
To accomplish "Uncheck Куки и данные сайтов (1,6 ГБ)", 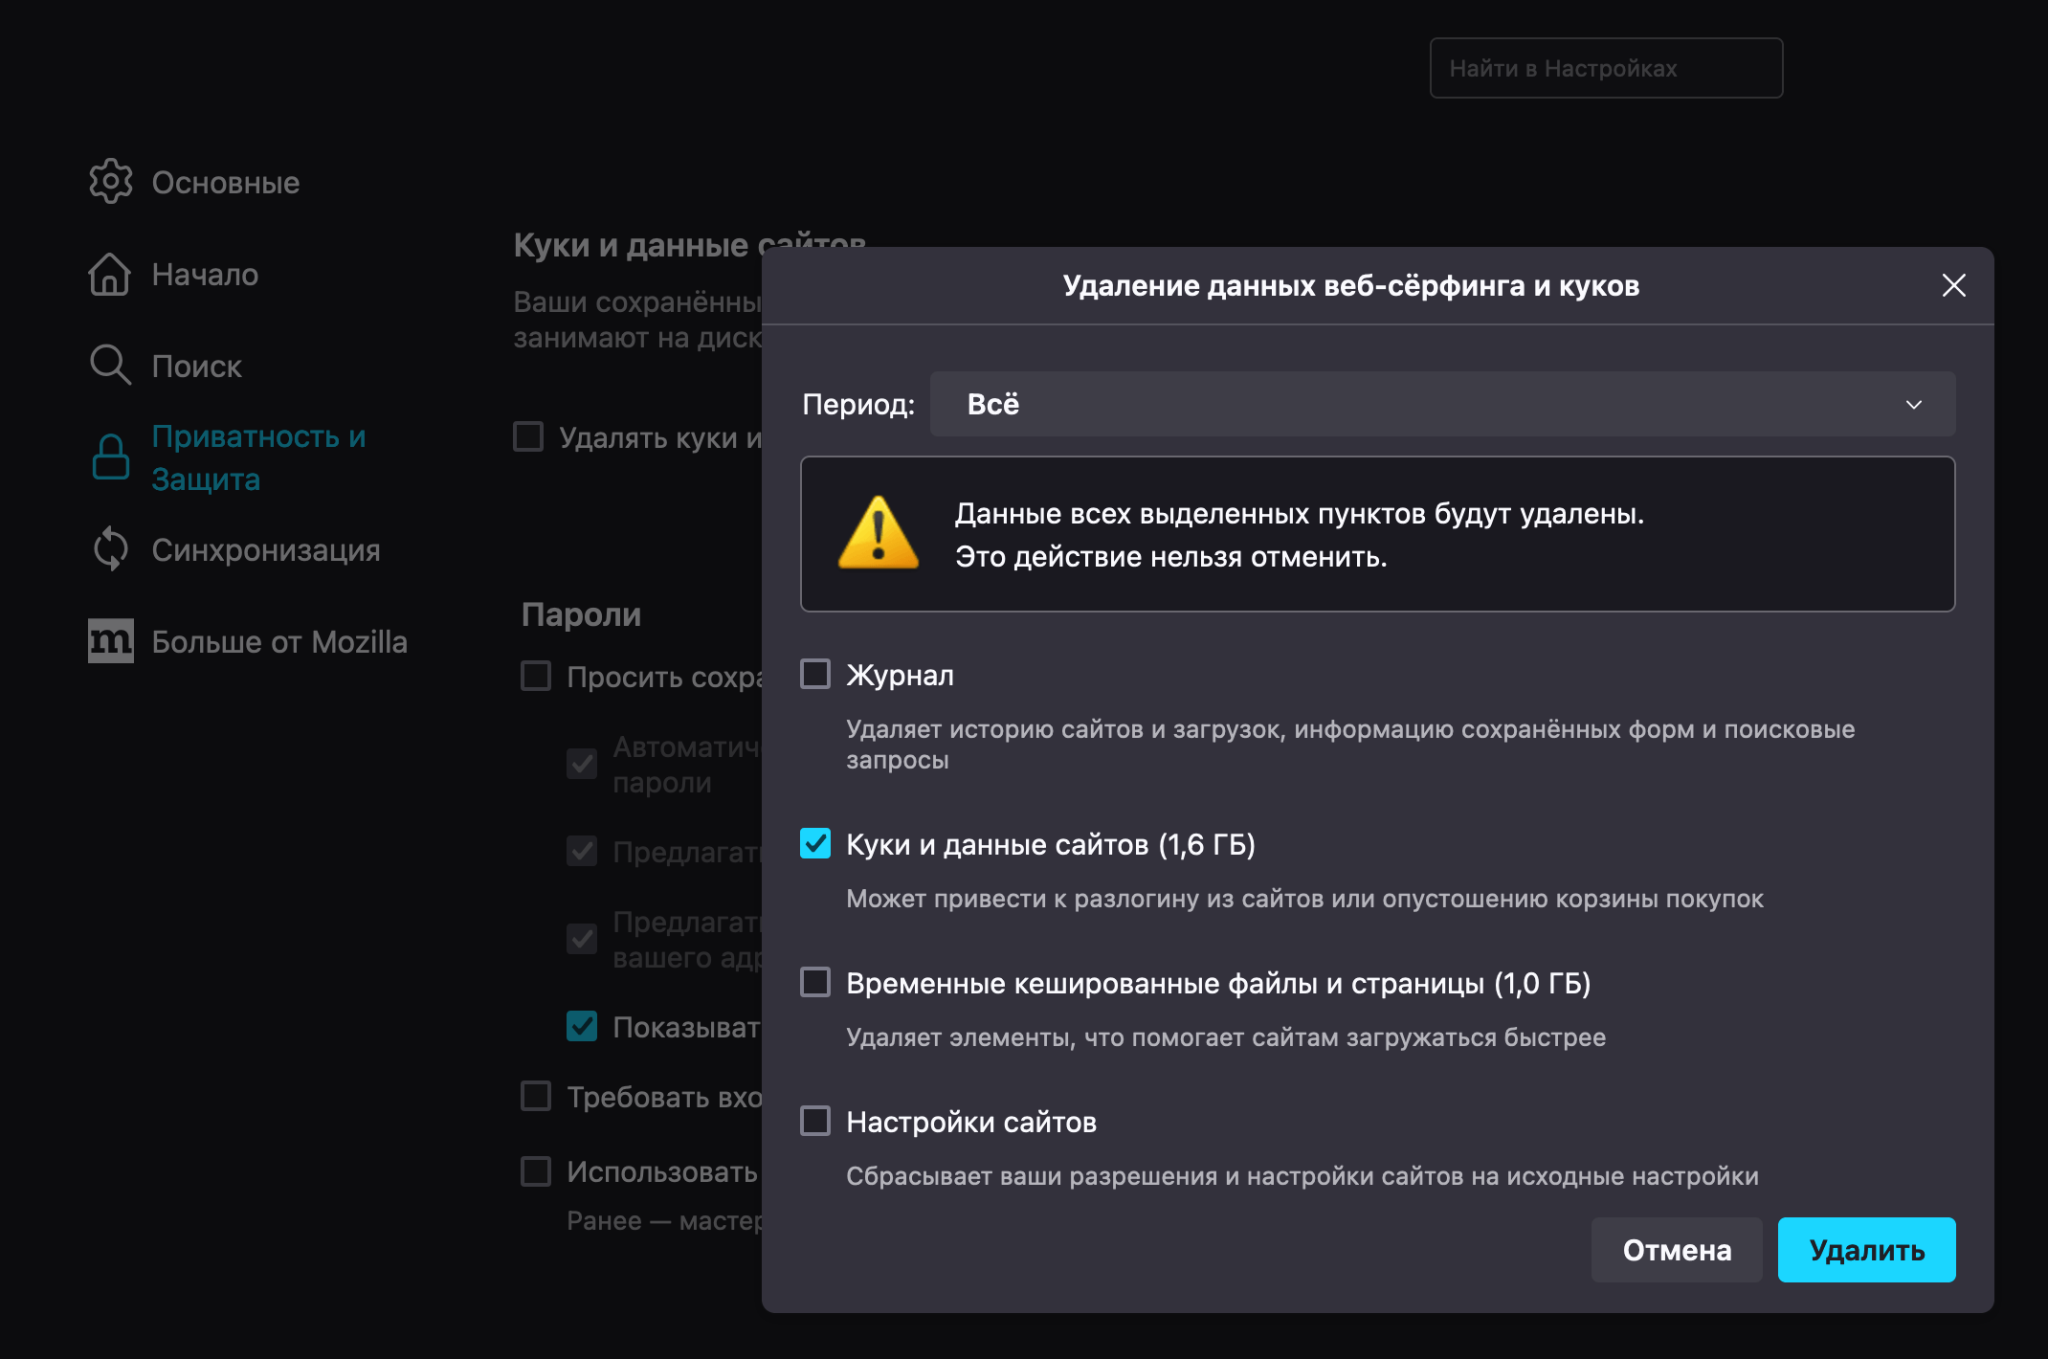I will click(x=814, y=844).
